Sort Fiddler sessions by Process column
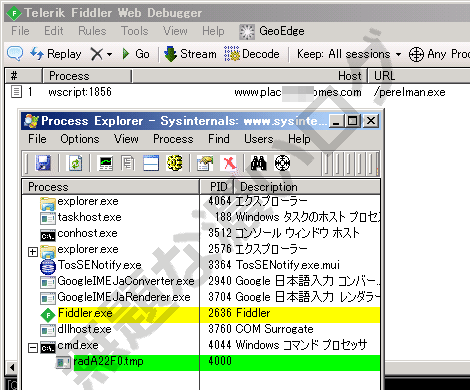The height and width of the screenshot is (390, 470). click(x=87, y=76)
